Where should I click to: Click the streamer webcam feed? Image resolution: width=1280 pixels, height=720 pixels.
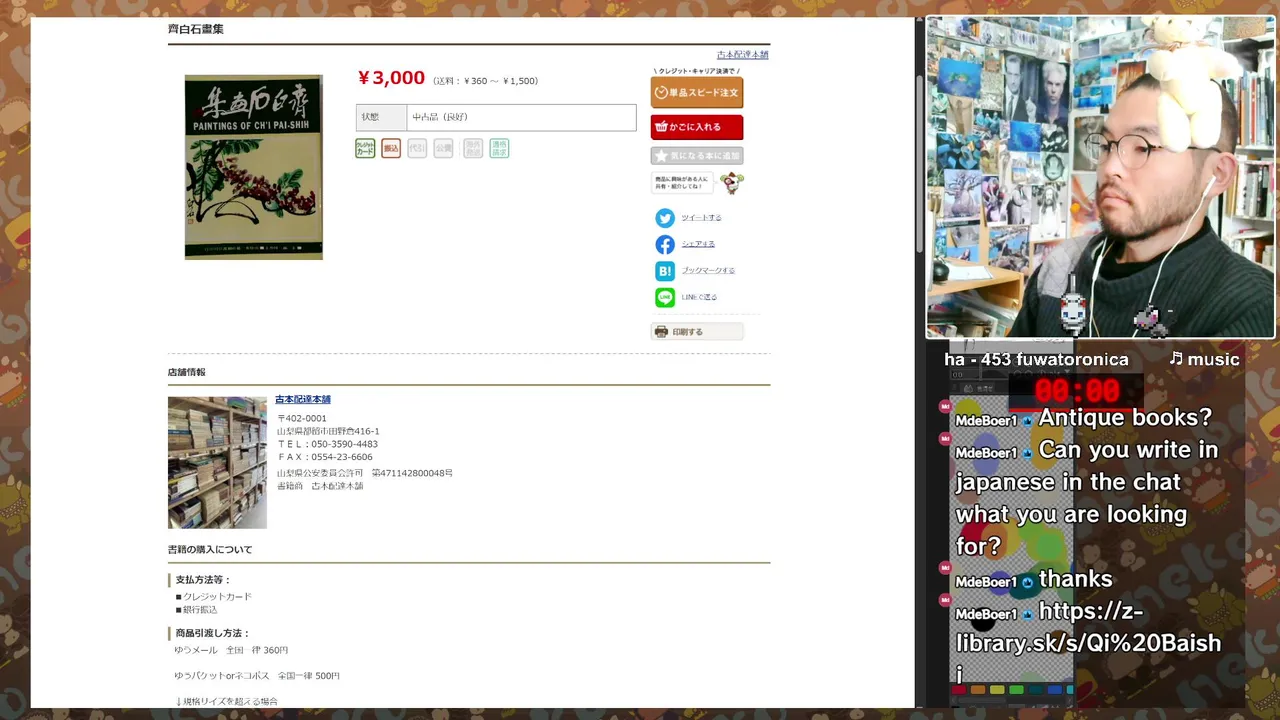point(1101,178)
